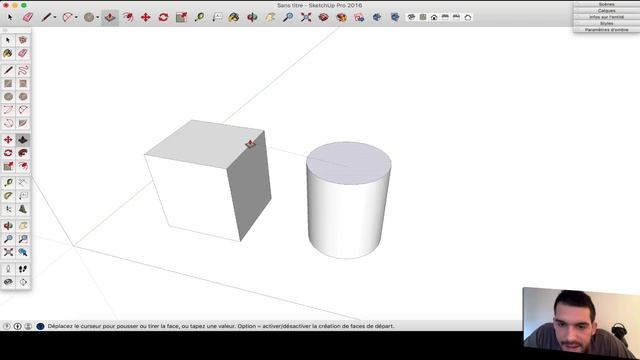
Task: Choose Rotated Rectangle tool in left palette
Action: point(23,84)
